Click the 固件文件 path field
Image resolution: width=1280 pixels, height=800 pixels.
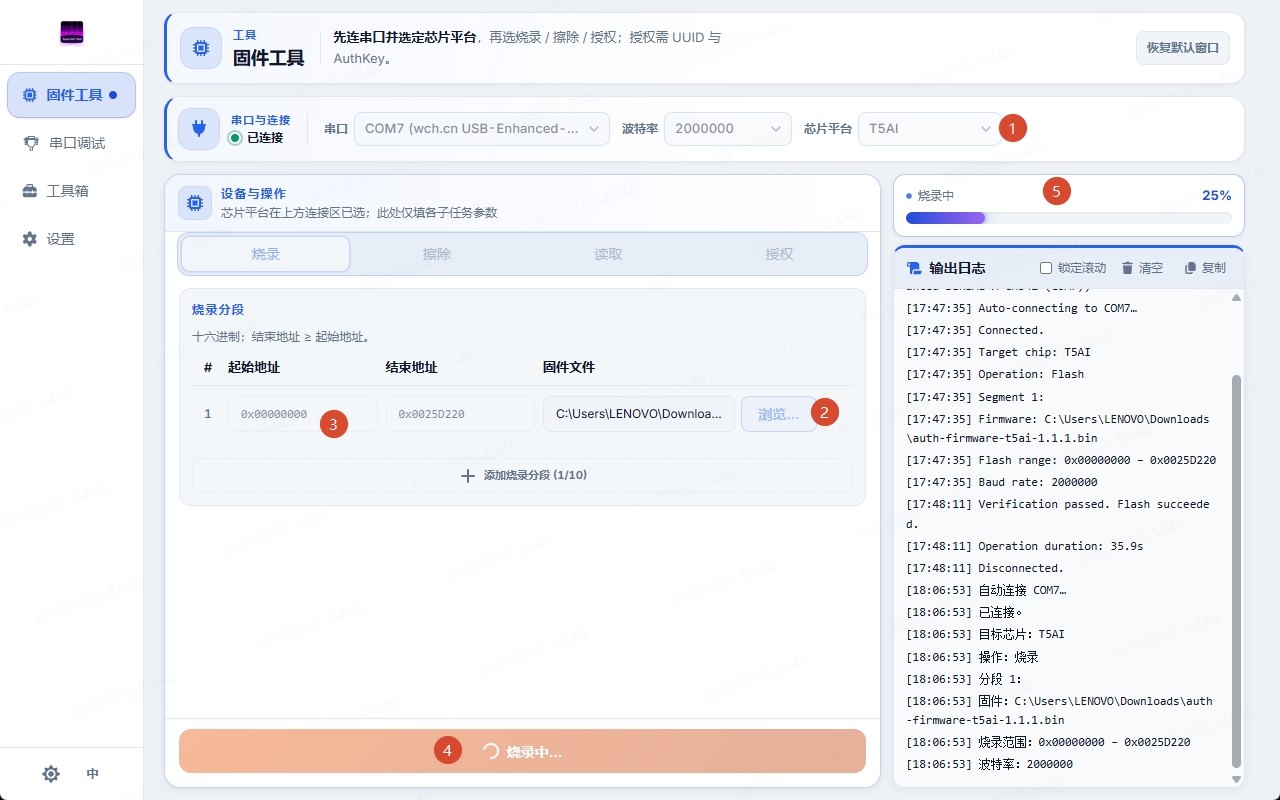point(639,414)
